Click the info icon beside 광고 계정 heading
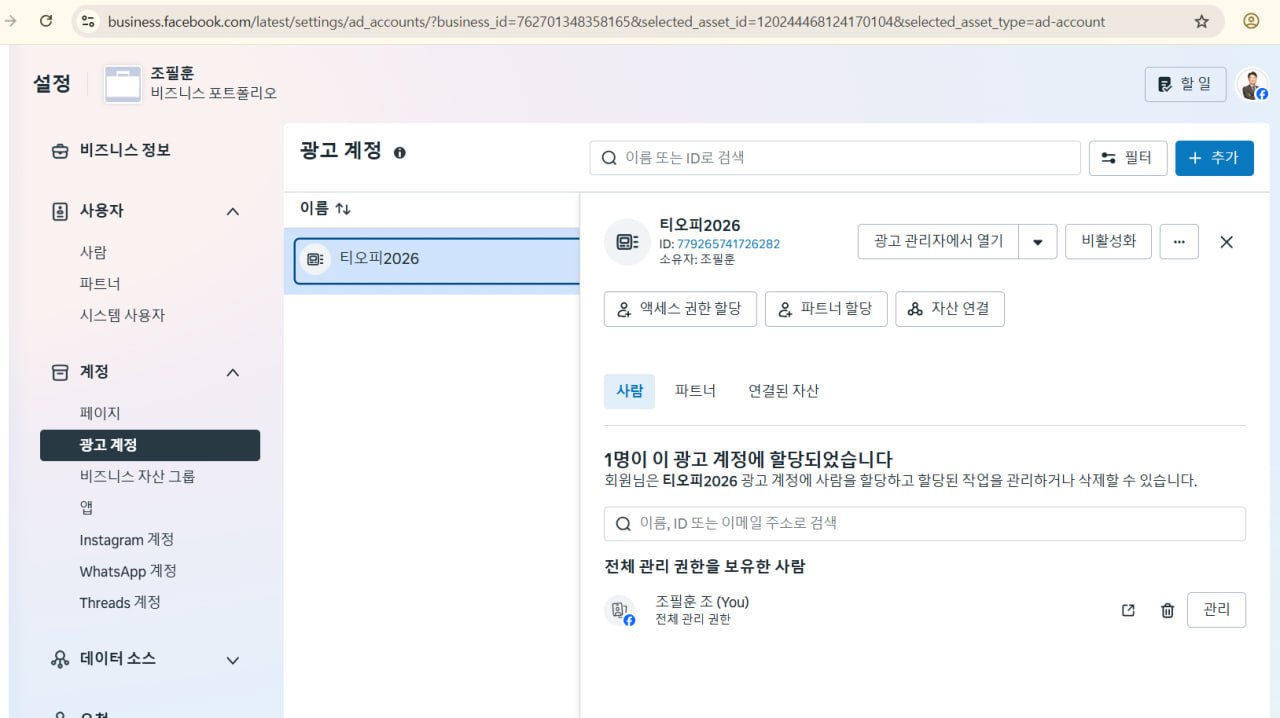The image size is (1280, 718). click(400, 153)
